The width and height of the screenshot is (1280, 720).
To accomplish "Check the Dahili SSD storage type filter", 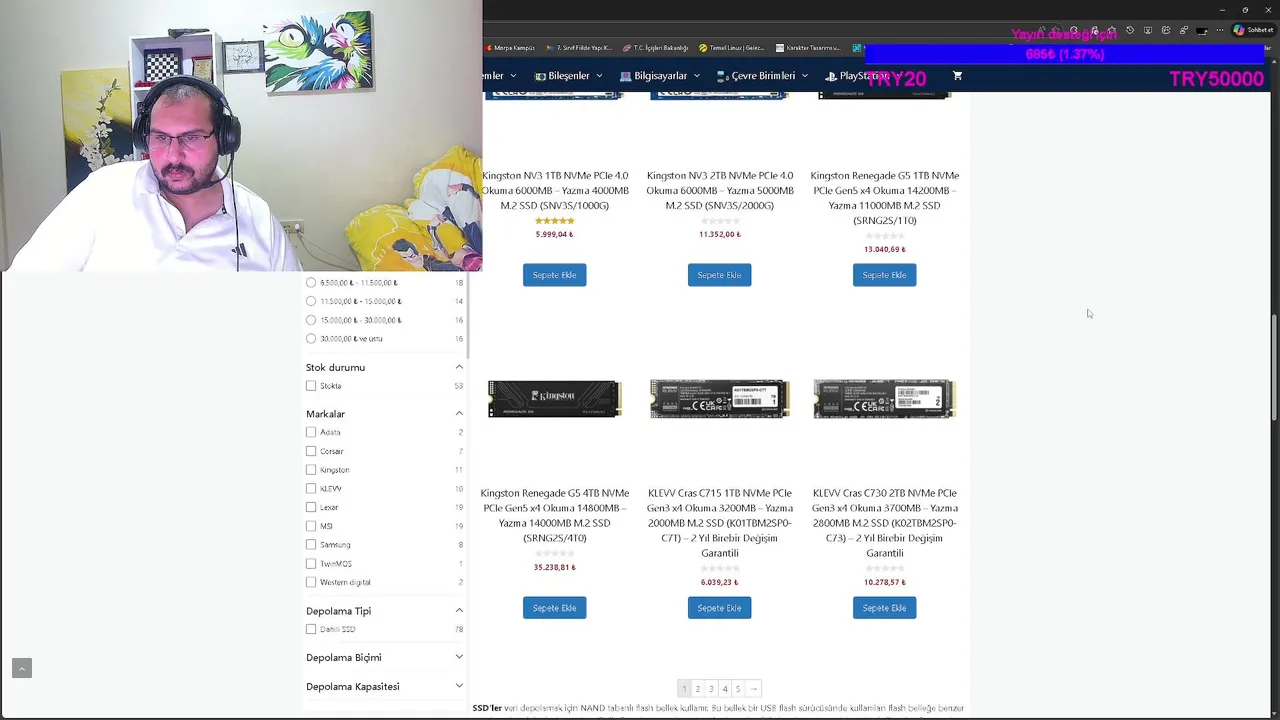I will point(311,629).
